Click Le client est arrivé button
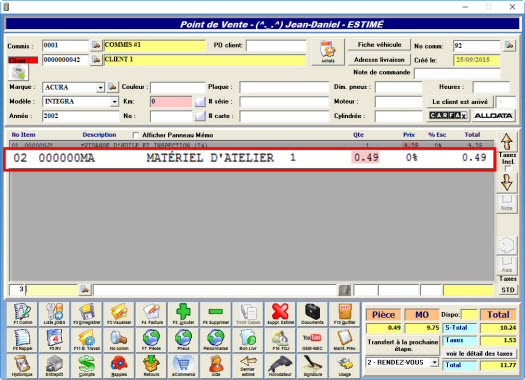The height and width of the screenshot is (380, 525). pos(460,102)
